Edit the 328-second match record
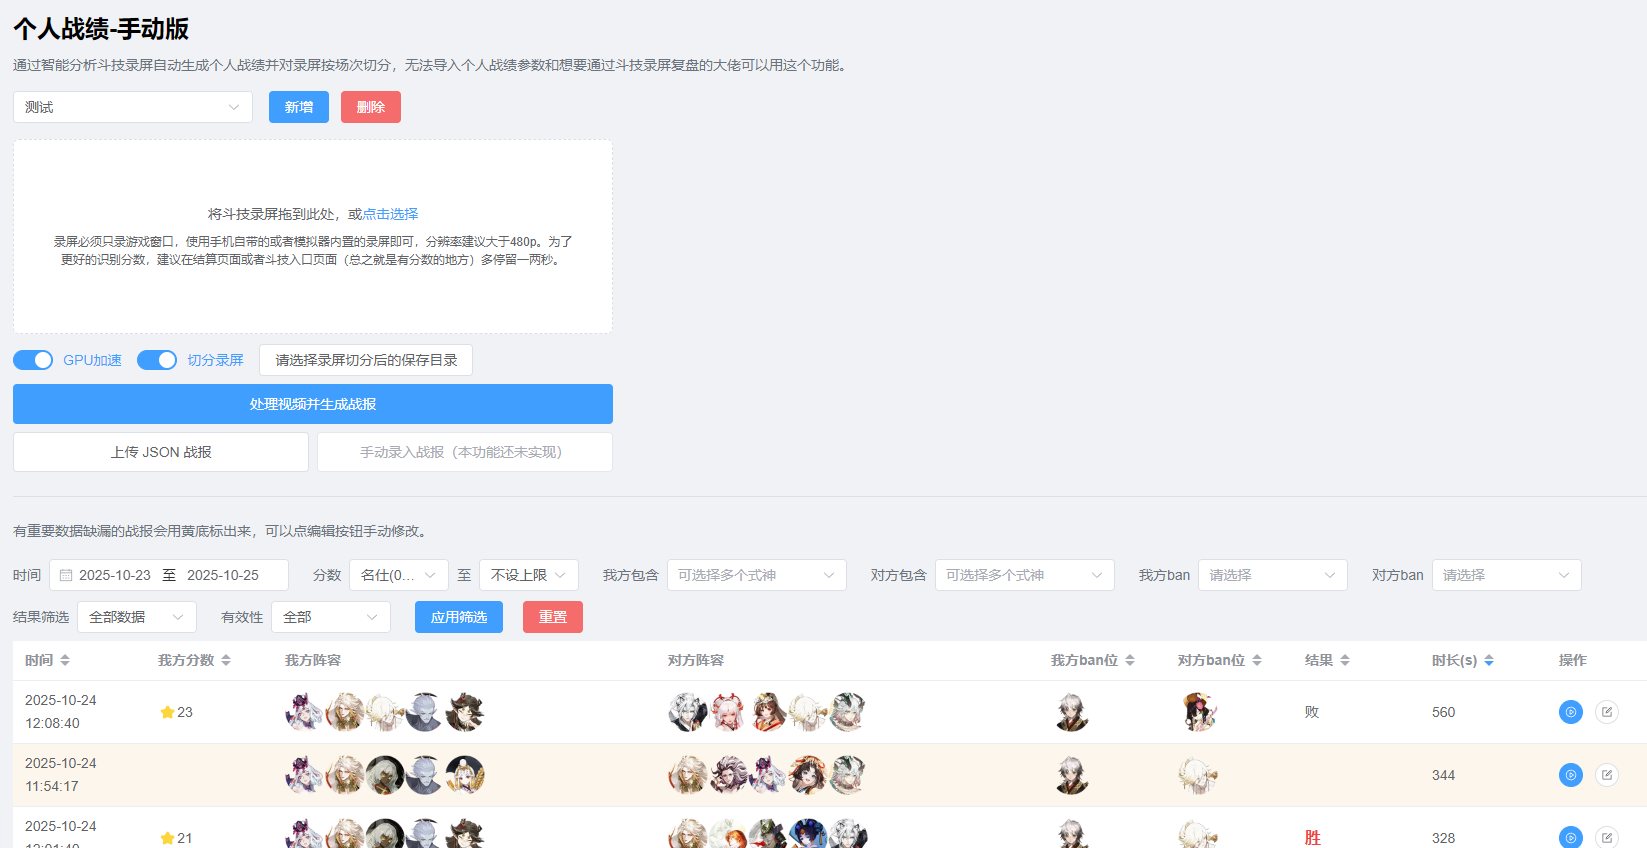 [x=1606, y=837]
